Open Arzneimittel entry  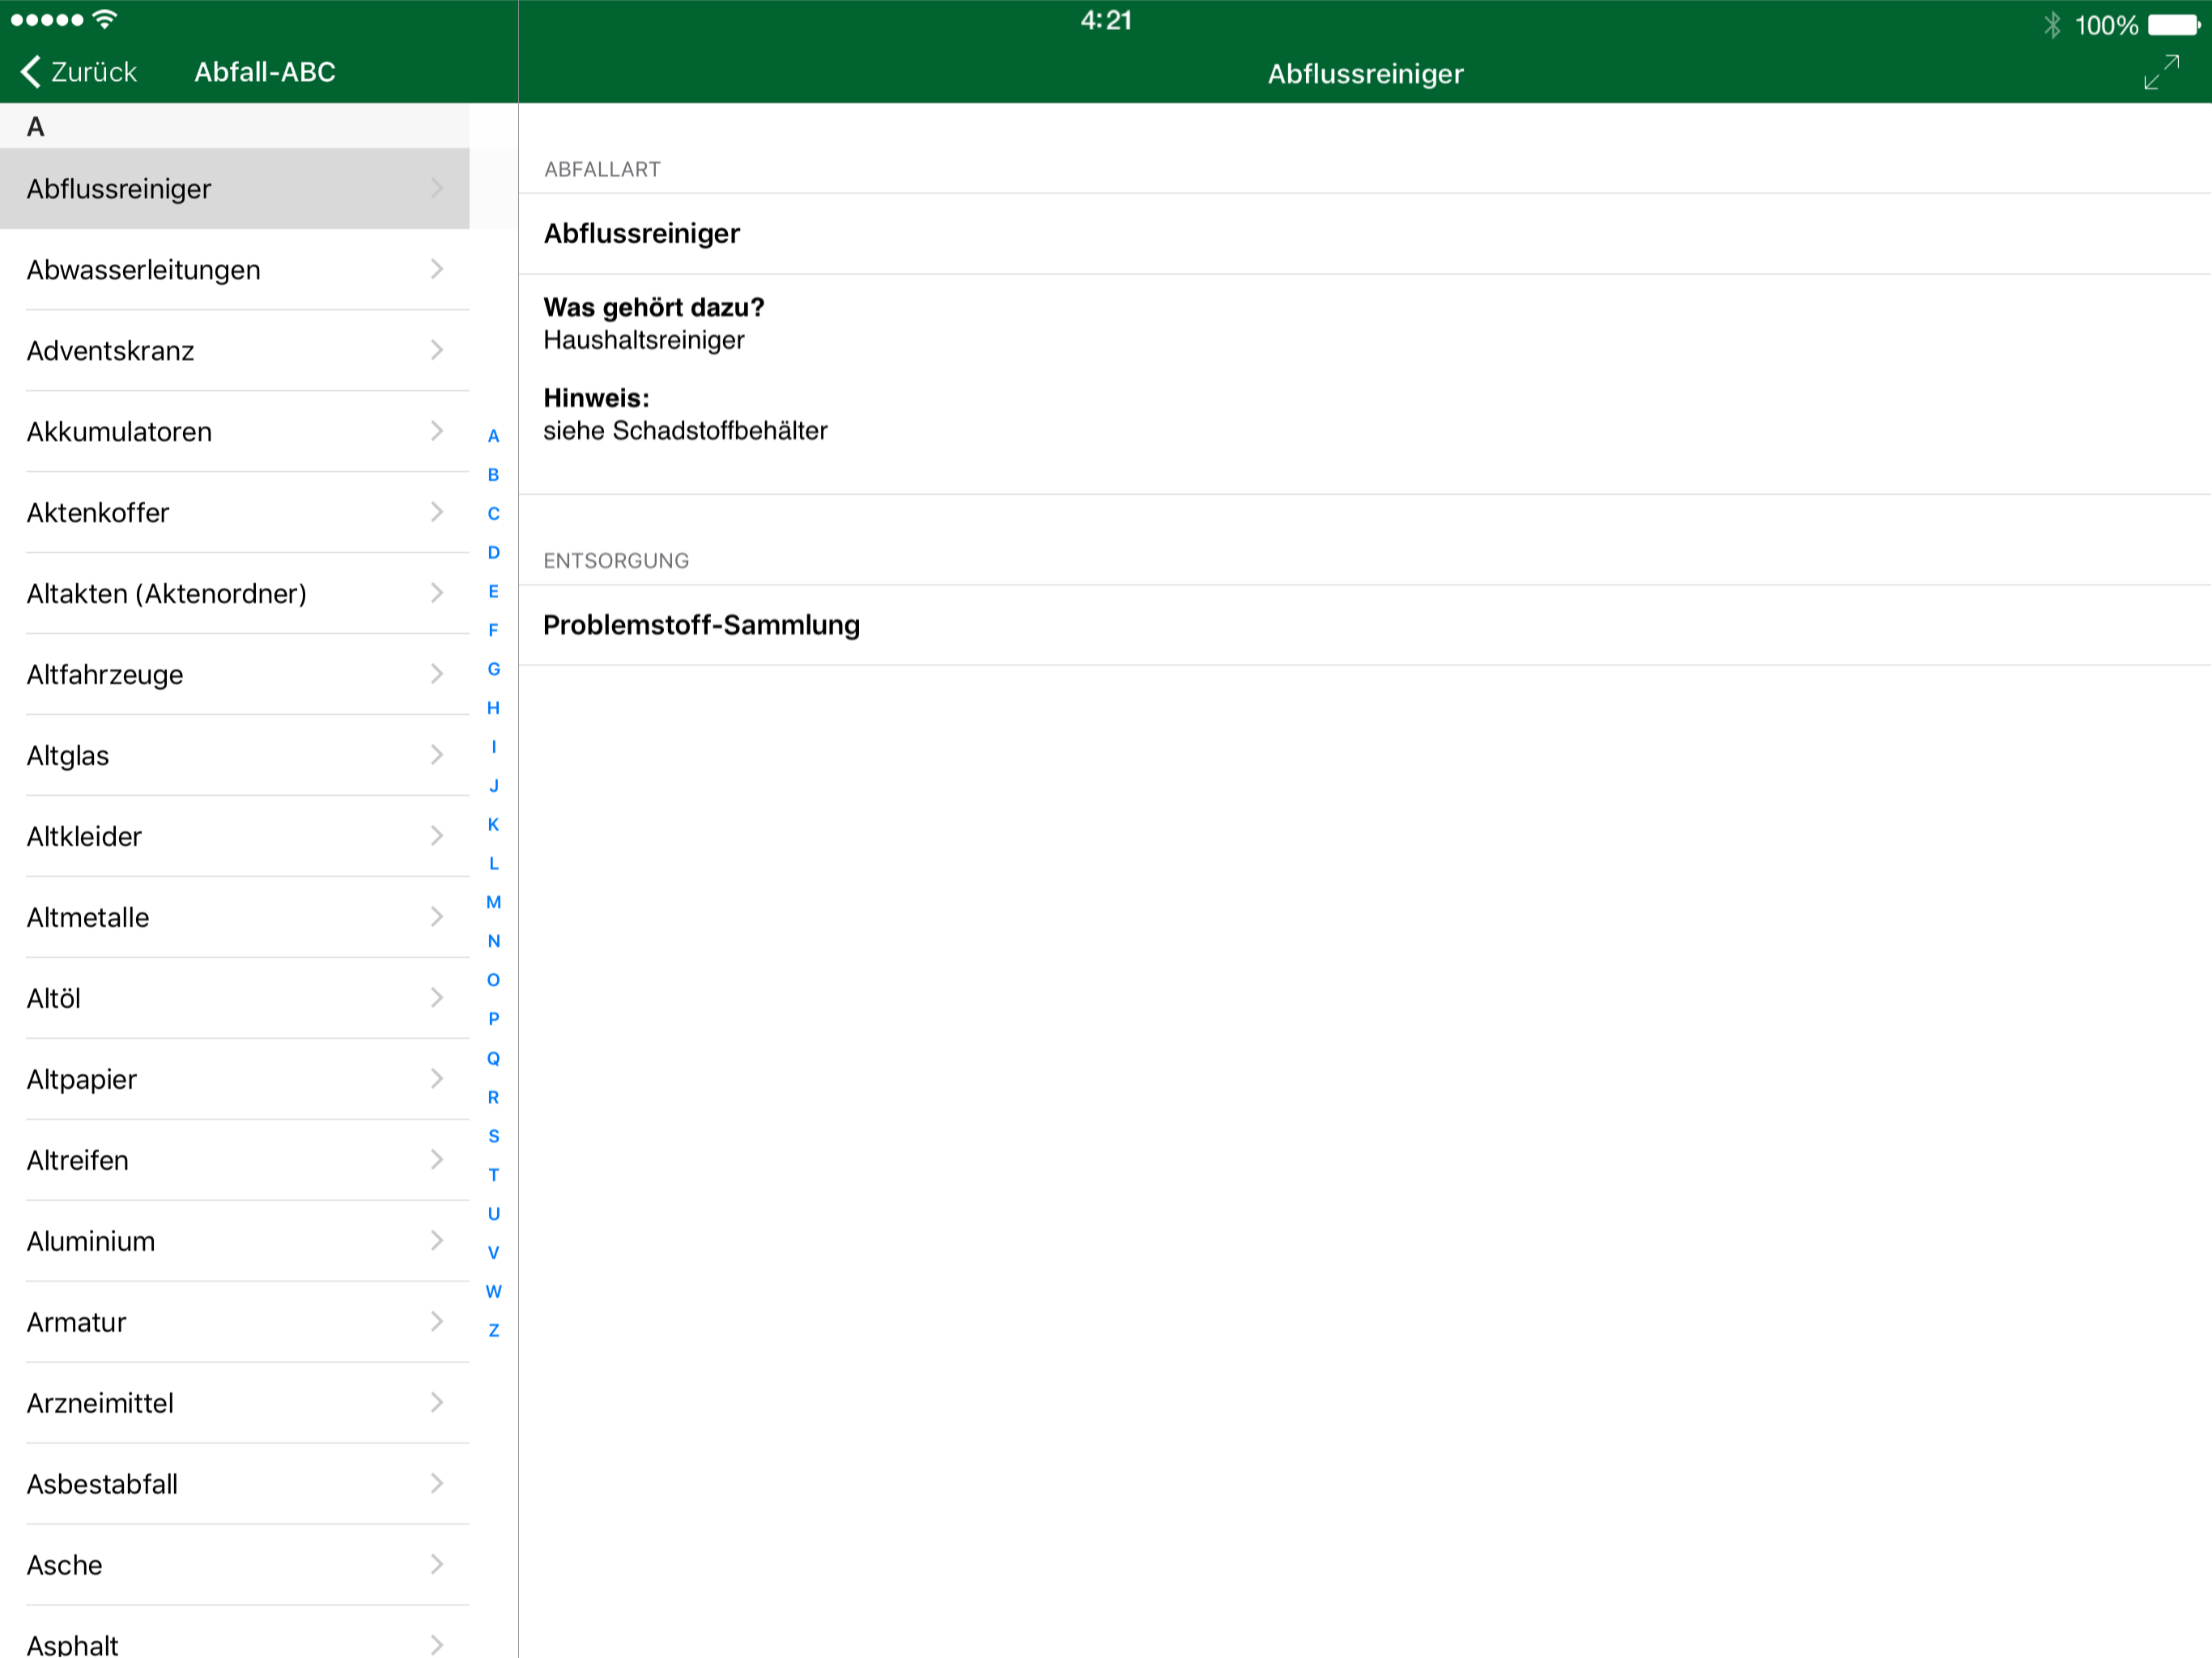point(234,1404)
